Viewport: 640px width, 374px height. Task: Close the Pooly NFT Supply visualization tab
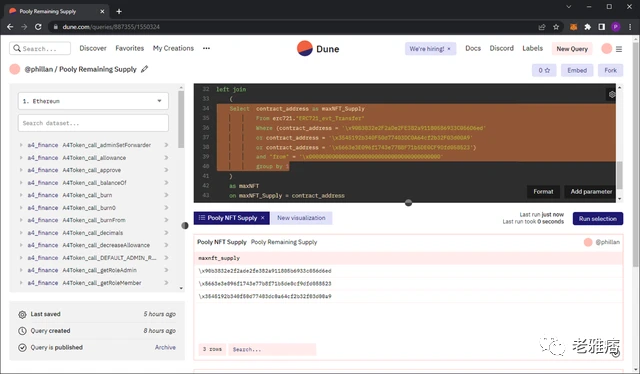(262, 218)
